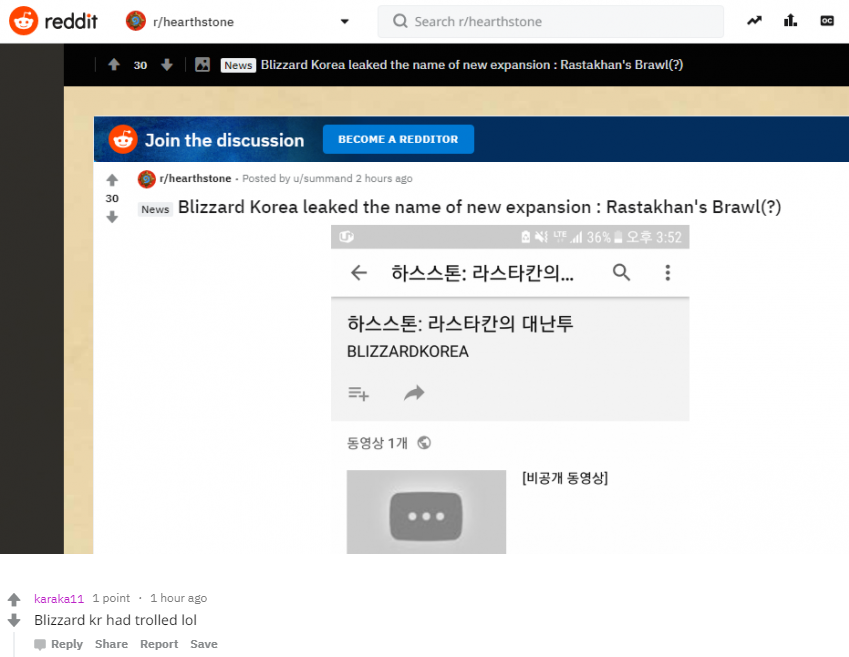This screenshot has width=849, height=657.
Task: Click r/hearthstone subreddit avatar beside post info
Action: 147,179
